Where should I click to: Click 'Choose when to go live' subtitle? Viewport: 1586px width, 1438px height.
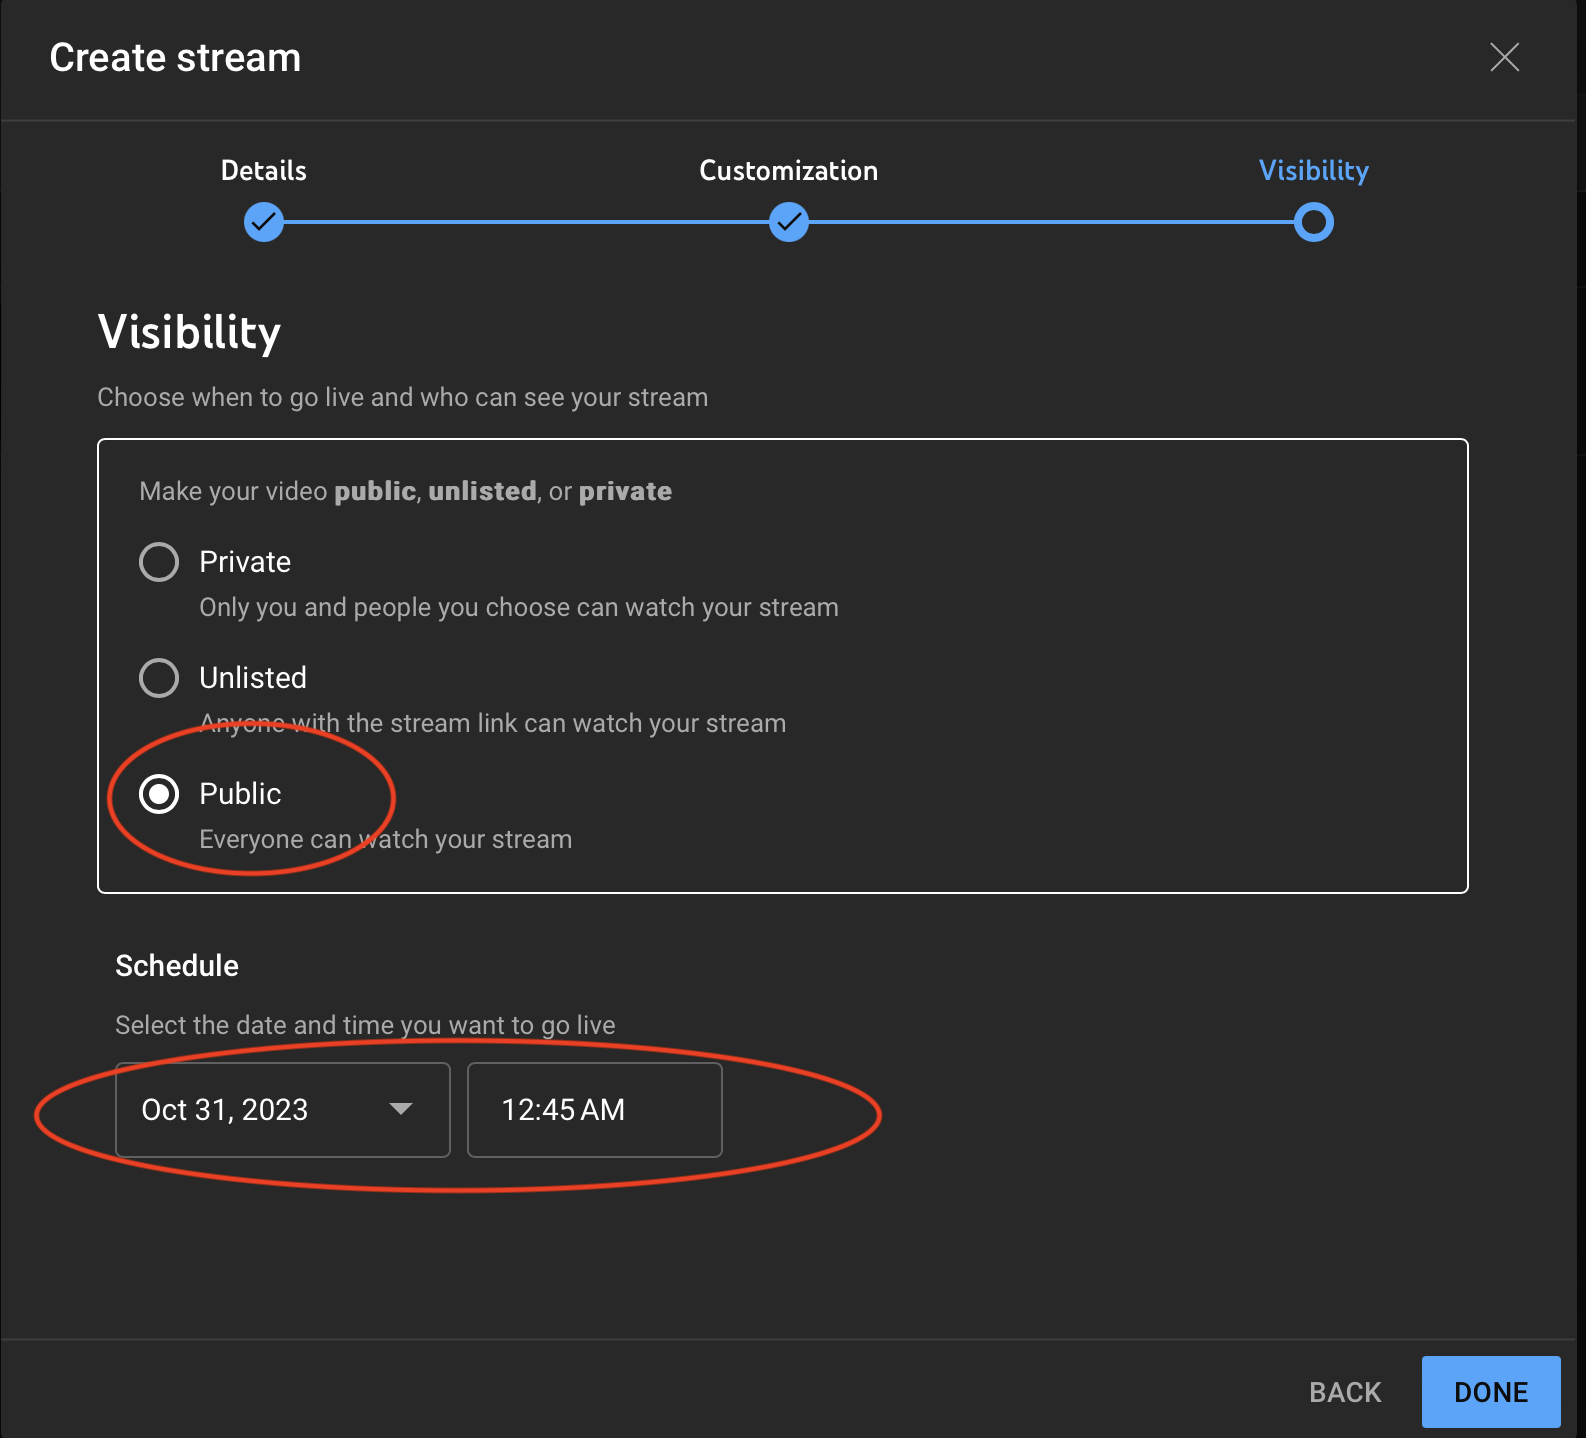click(403, 398)
